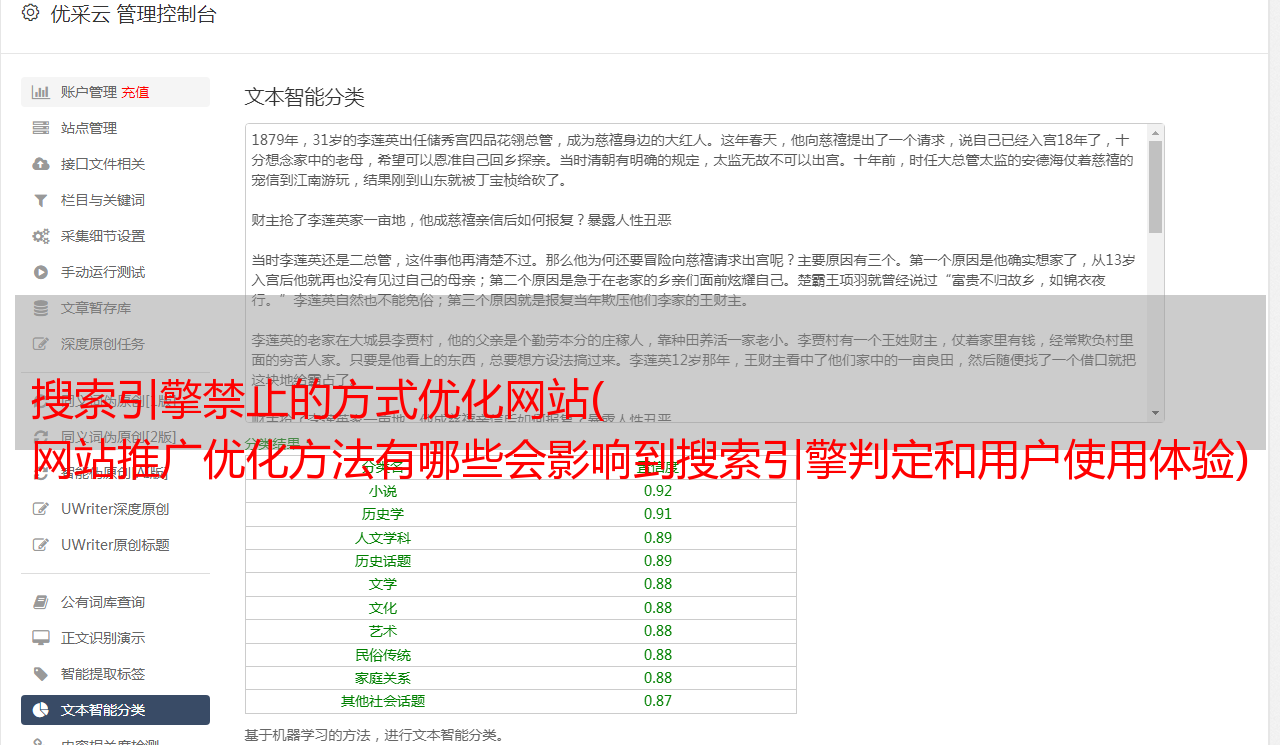This screenshot has height=745, width=1280.
Task: Click the tag icon for 智能提取标签
Action: [41, 674]
